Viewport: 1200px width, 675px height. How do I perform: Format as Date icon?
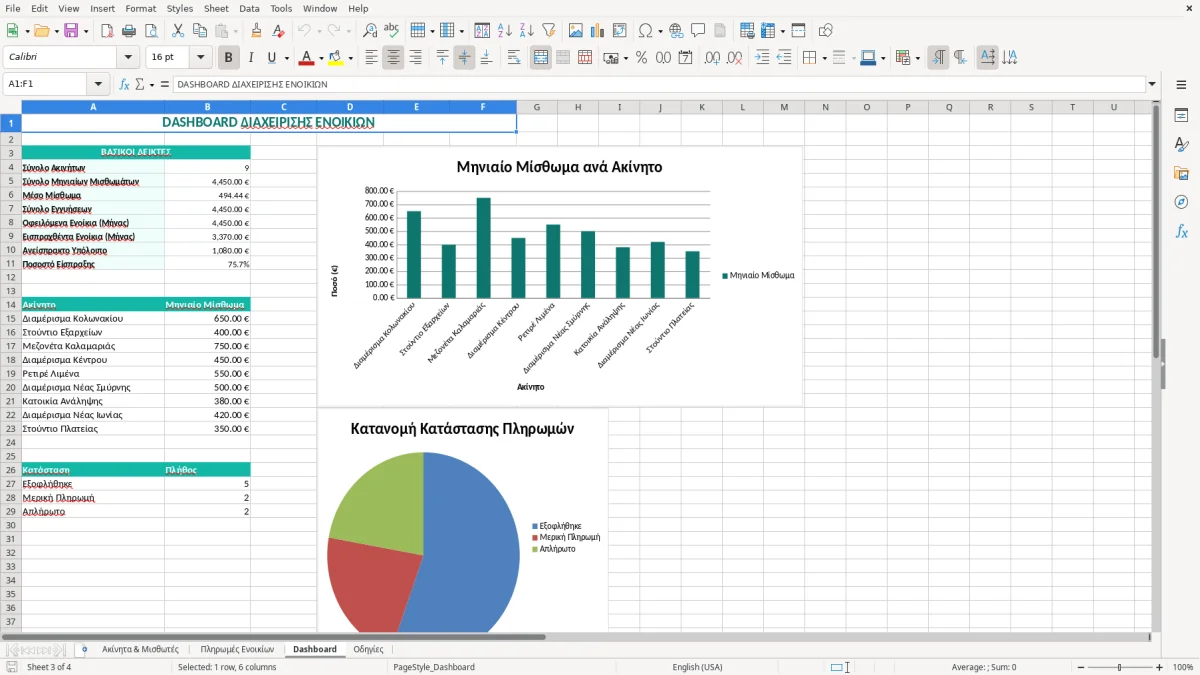(x=685, y=58)
